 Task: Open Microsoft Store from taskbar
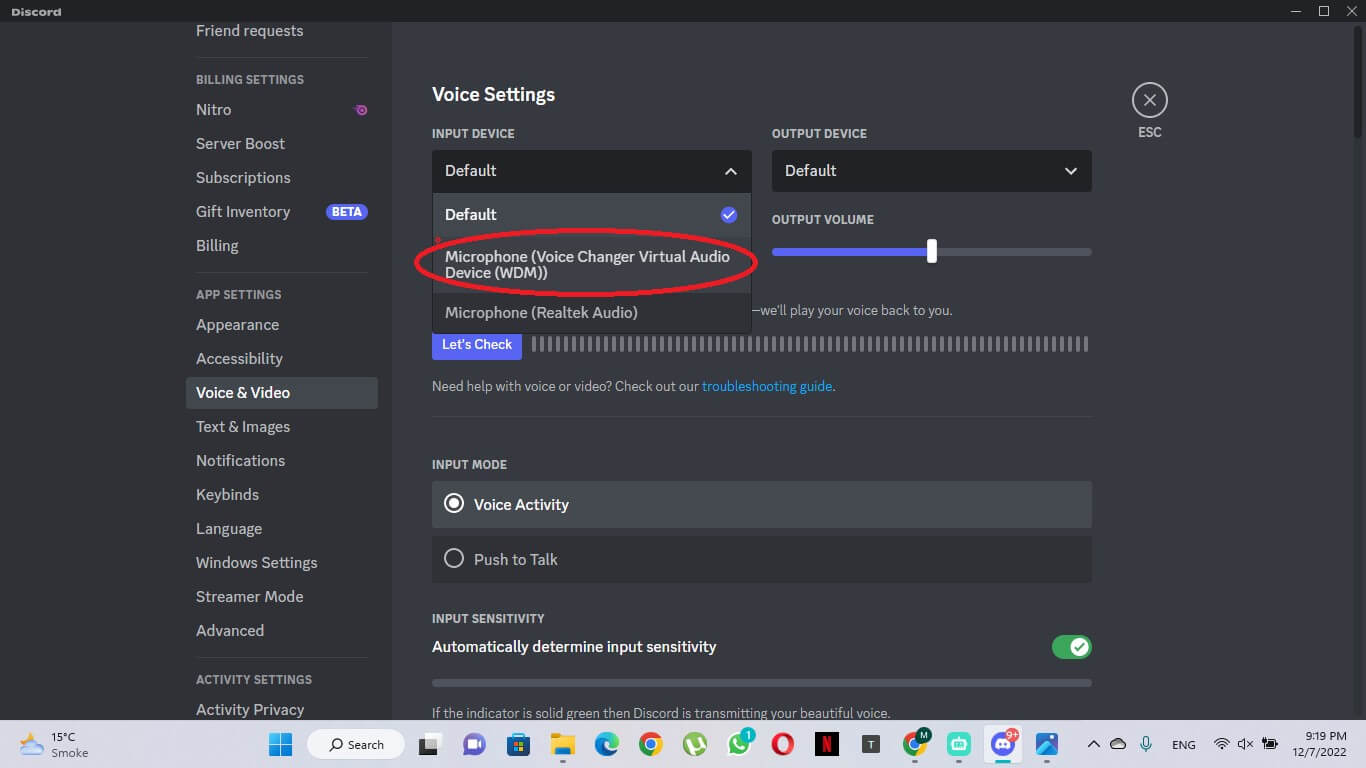pos(518,744)
